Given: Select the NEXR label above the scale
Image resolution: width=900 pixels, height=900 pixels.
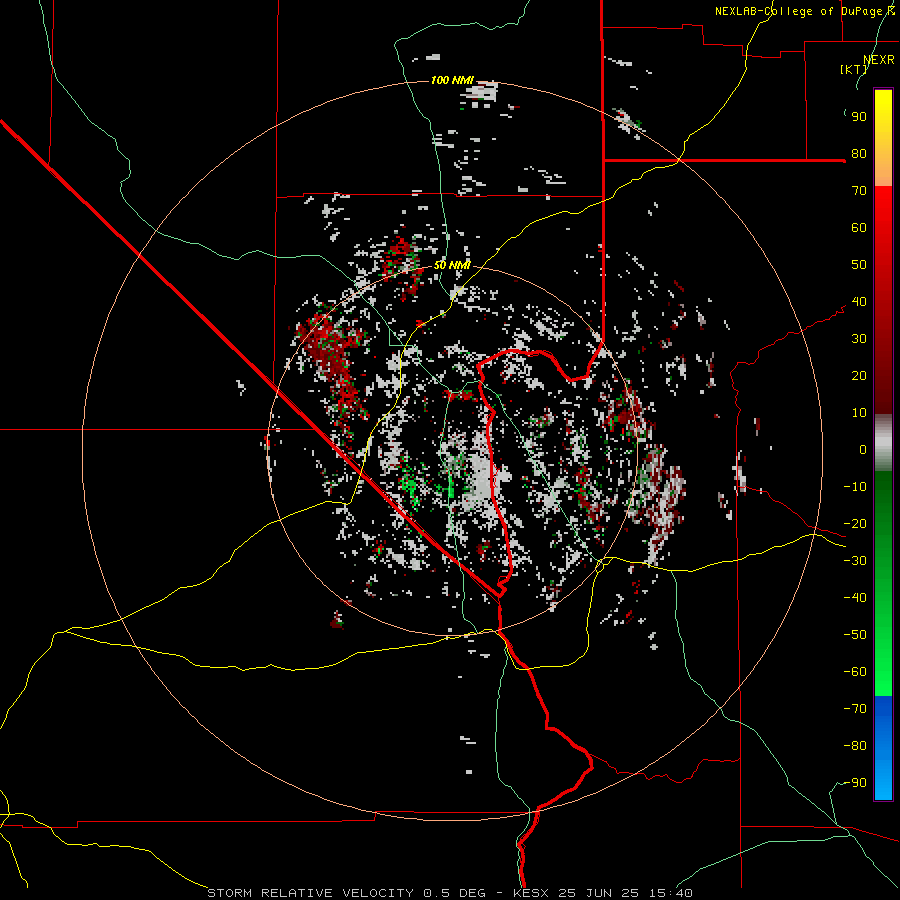Looking at the screenshot, I should [x=879, y=60].
